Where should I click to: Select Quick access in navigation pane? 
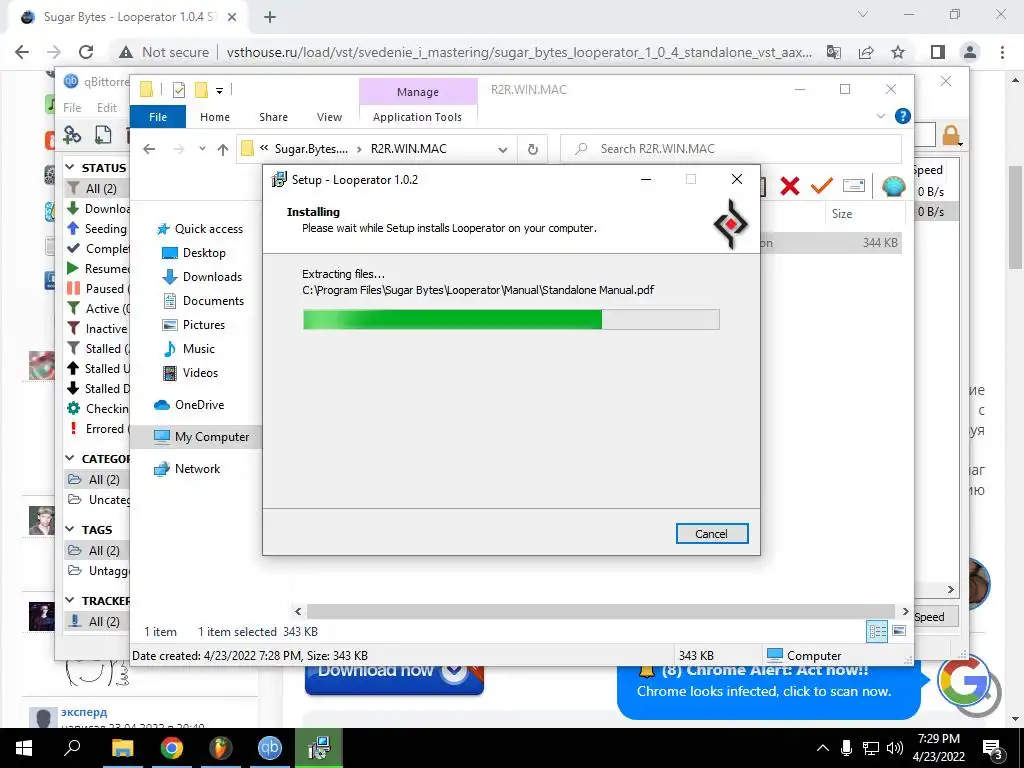click(x=200, y=229)
